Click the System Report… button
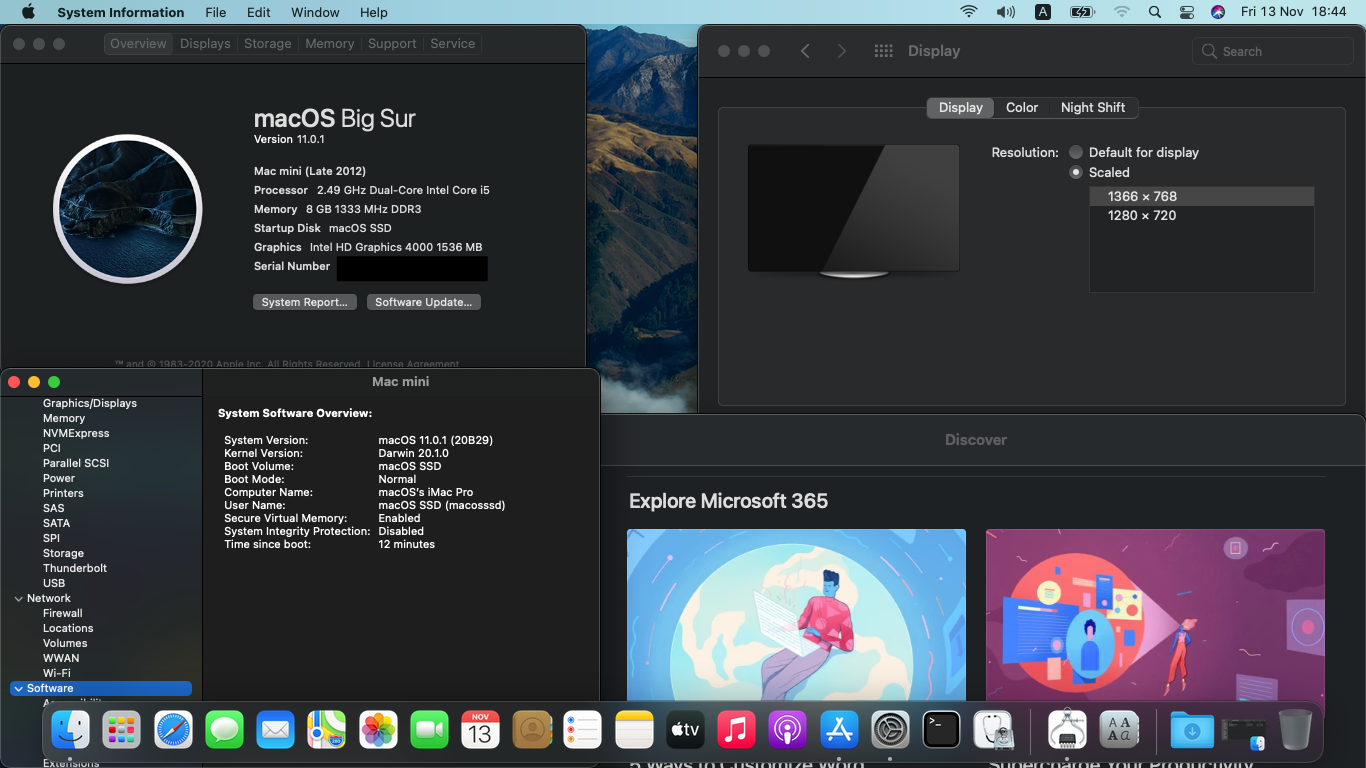The image size is (1366, 768). coord(305,302)
